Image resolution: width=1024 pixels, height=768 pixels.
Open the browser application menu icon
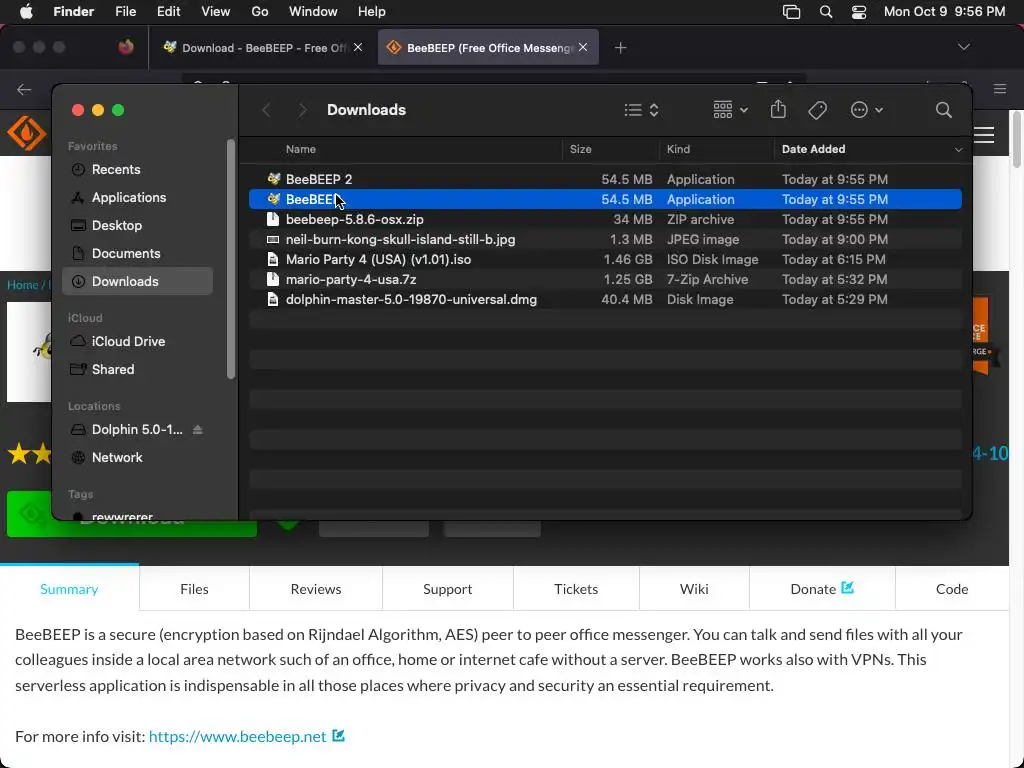[x=1000, y=89]
